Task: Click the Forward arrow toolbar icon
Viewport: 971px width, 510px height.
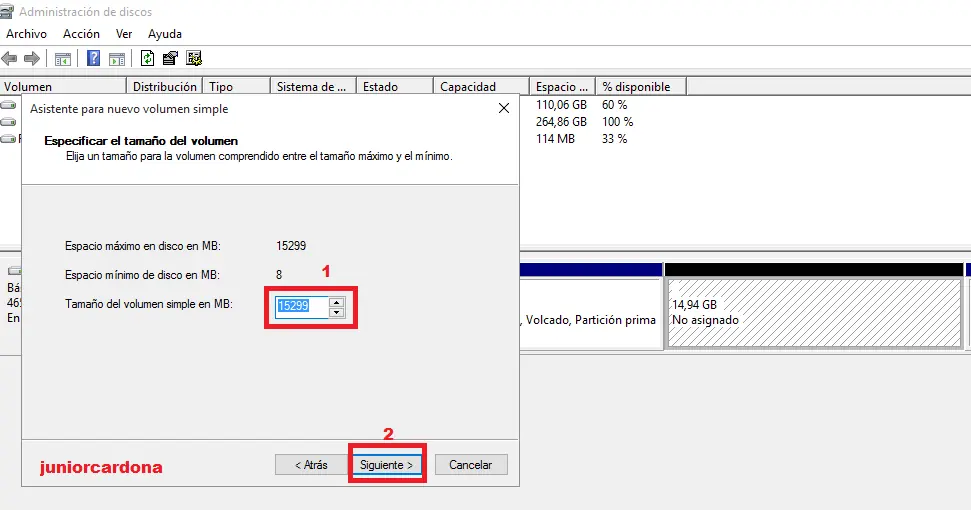Action: [x=32, y=59]
